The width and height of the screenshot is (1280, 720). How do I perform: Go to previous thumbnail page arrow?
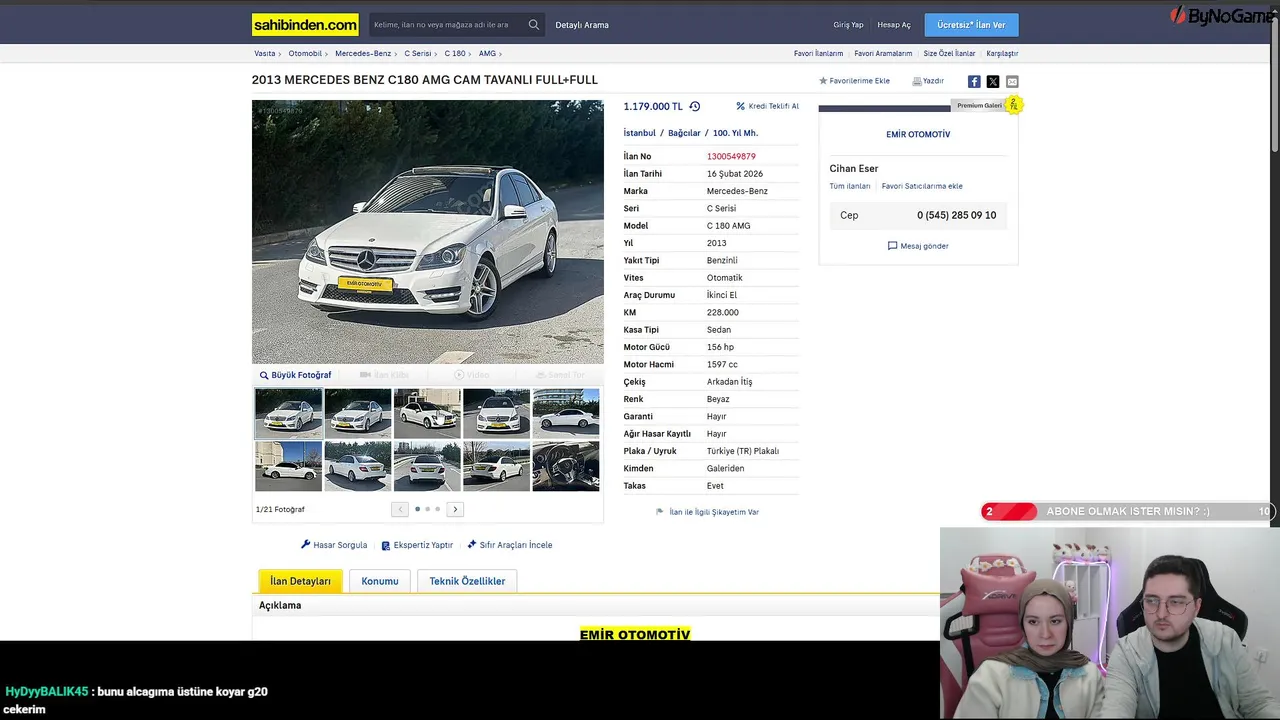point(400,509)
